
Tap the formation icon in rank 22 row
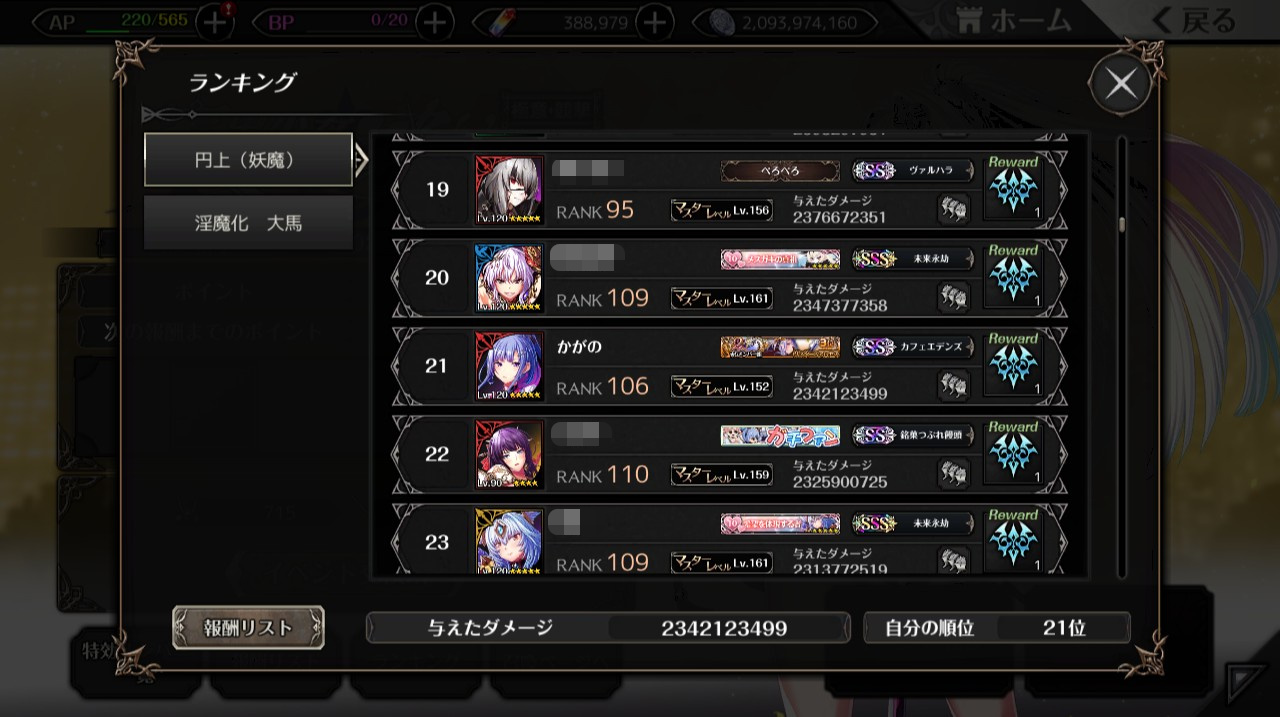pos(953,473)
